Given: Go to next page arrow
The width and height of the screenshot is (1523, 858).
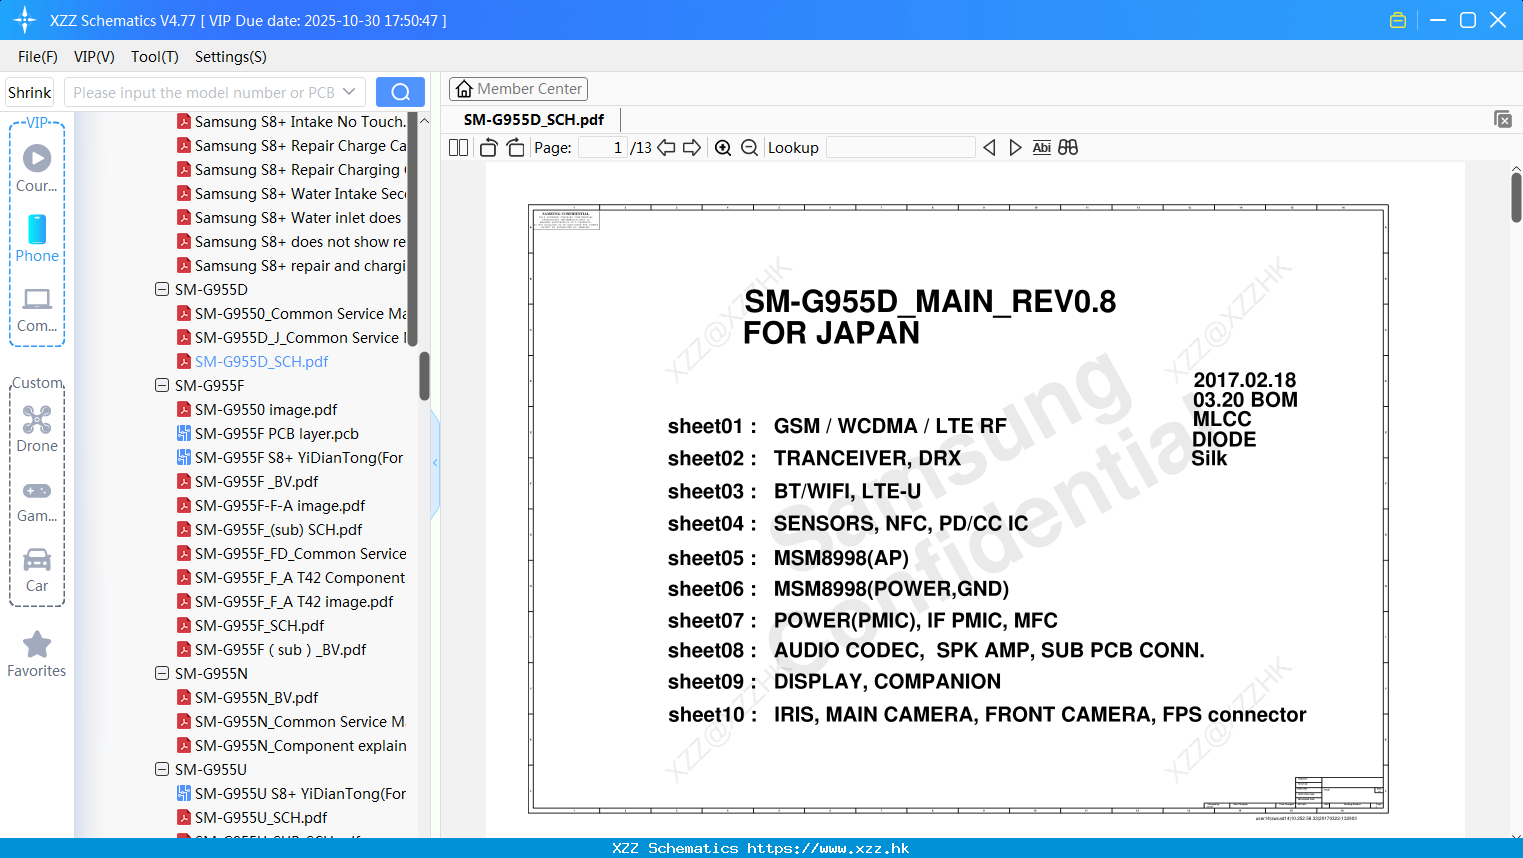Looking at the screenshot, I should tap(692, 147).
